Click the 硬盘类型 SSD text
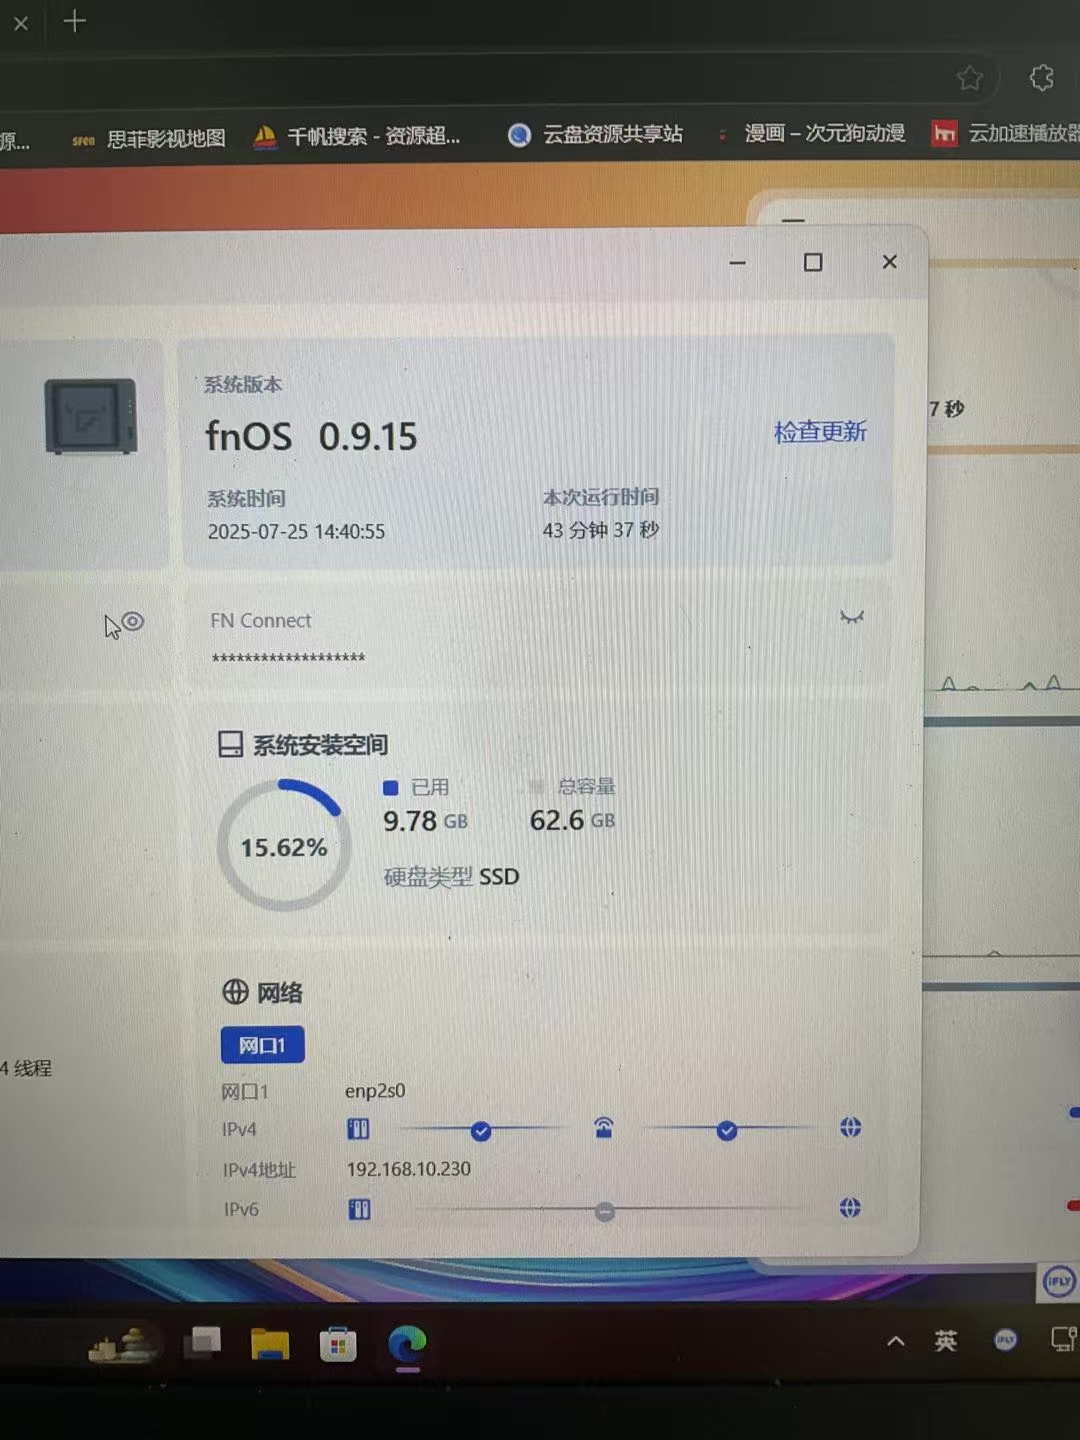Image resolution: width=1080 pixels, height=1440 pixels. (x=451, y=877)
